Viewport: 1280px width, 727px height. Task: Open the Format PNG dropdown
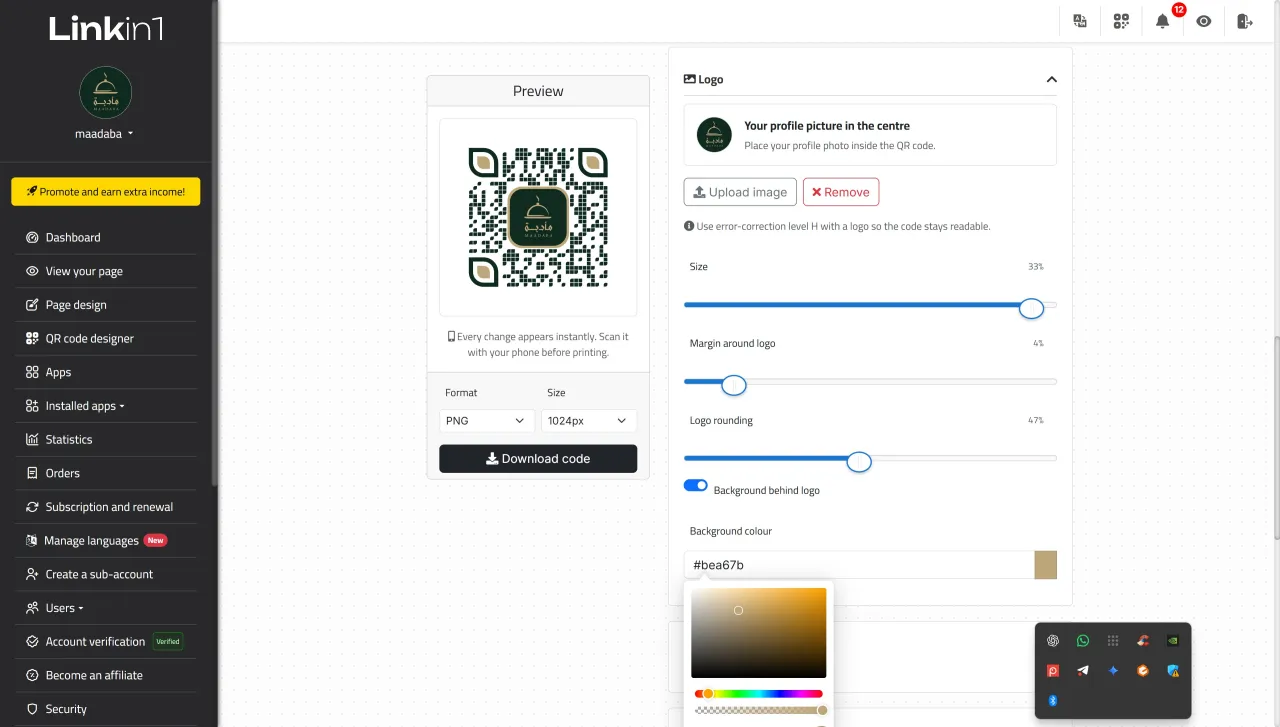486,421
